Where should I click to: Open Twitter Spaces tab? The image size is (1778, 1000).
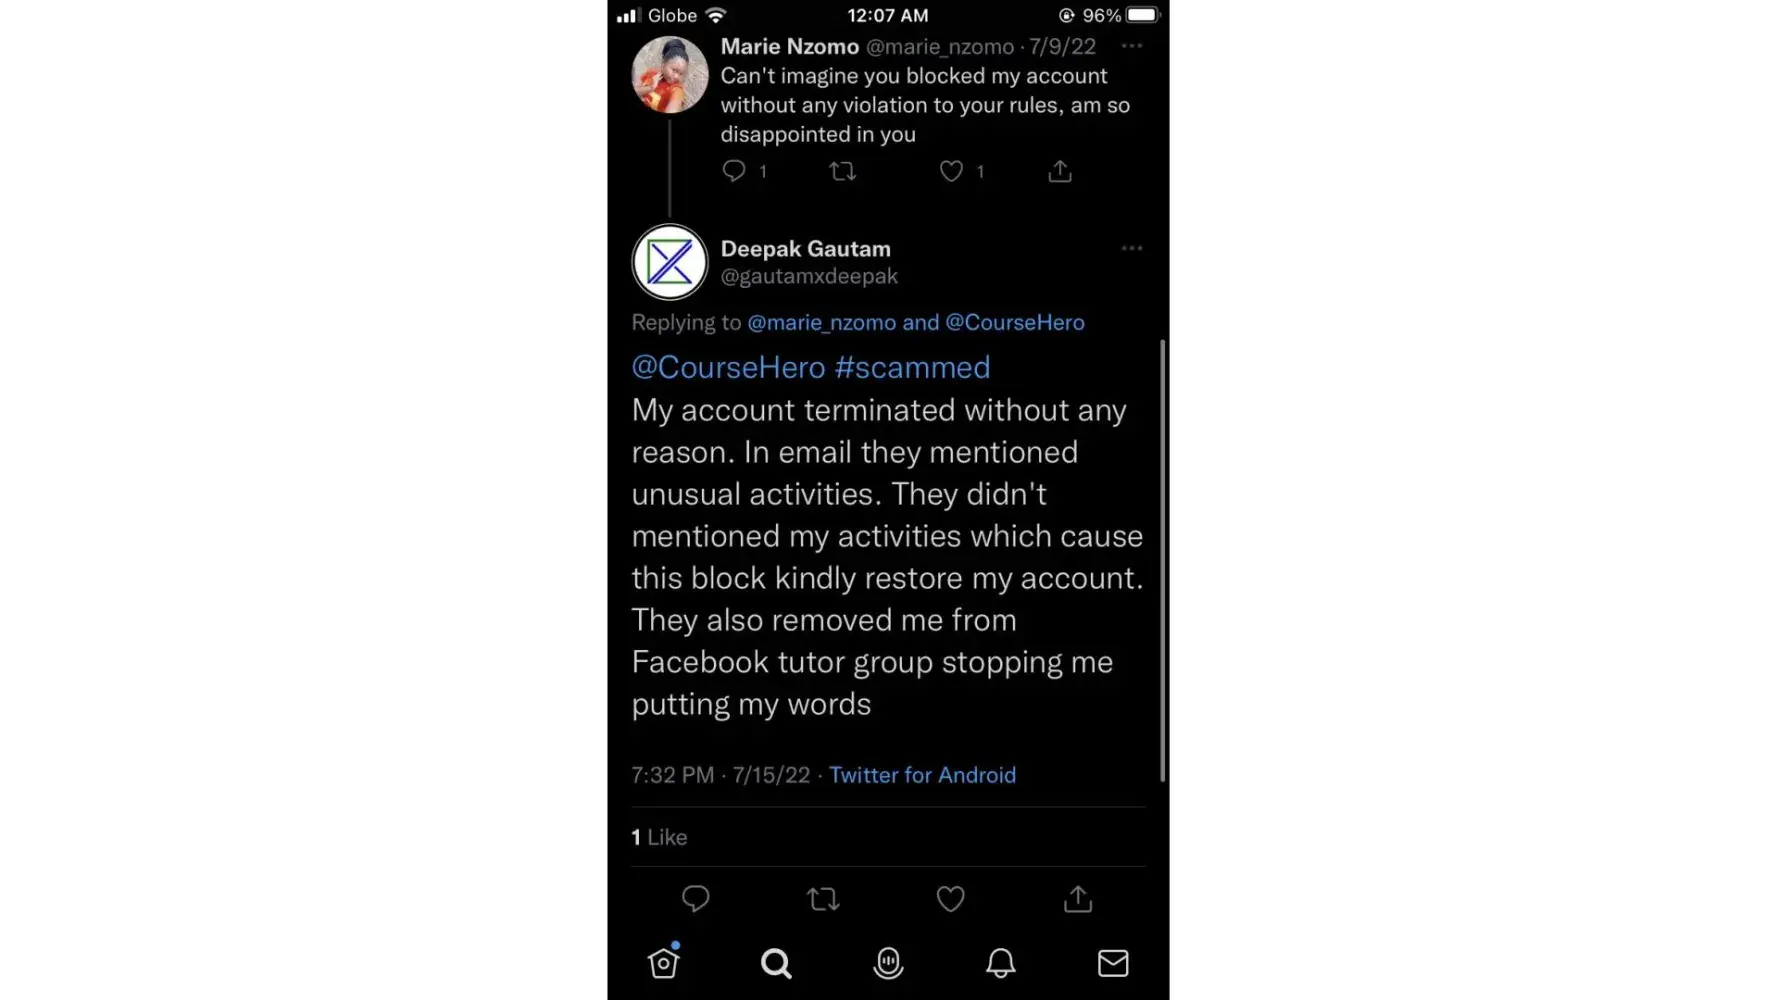(x=888, y=962)
